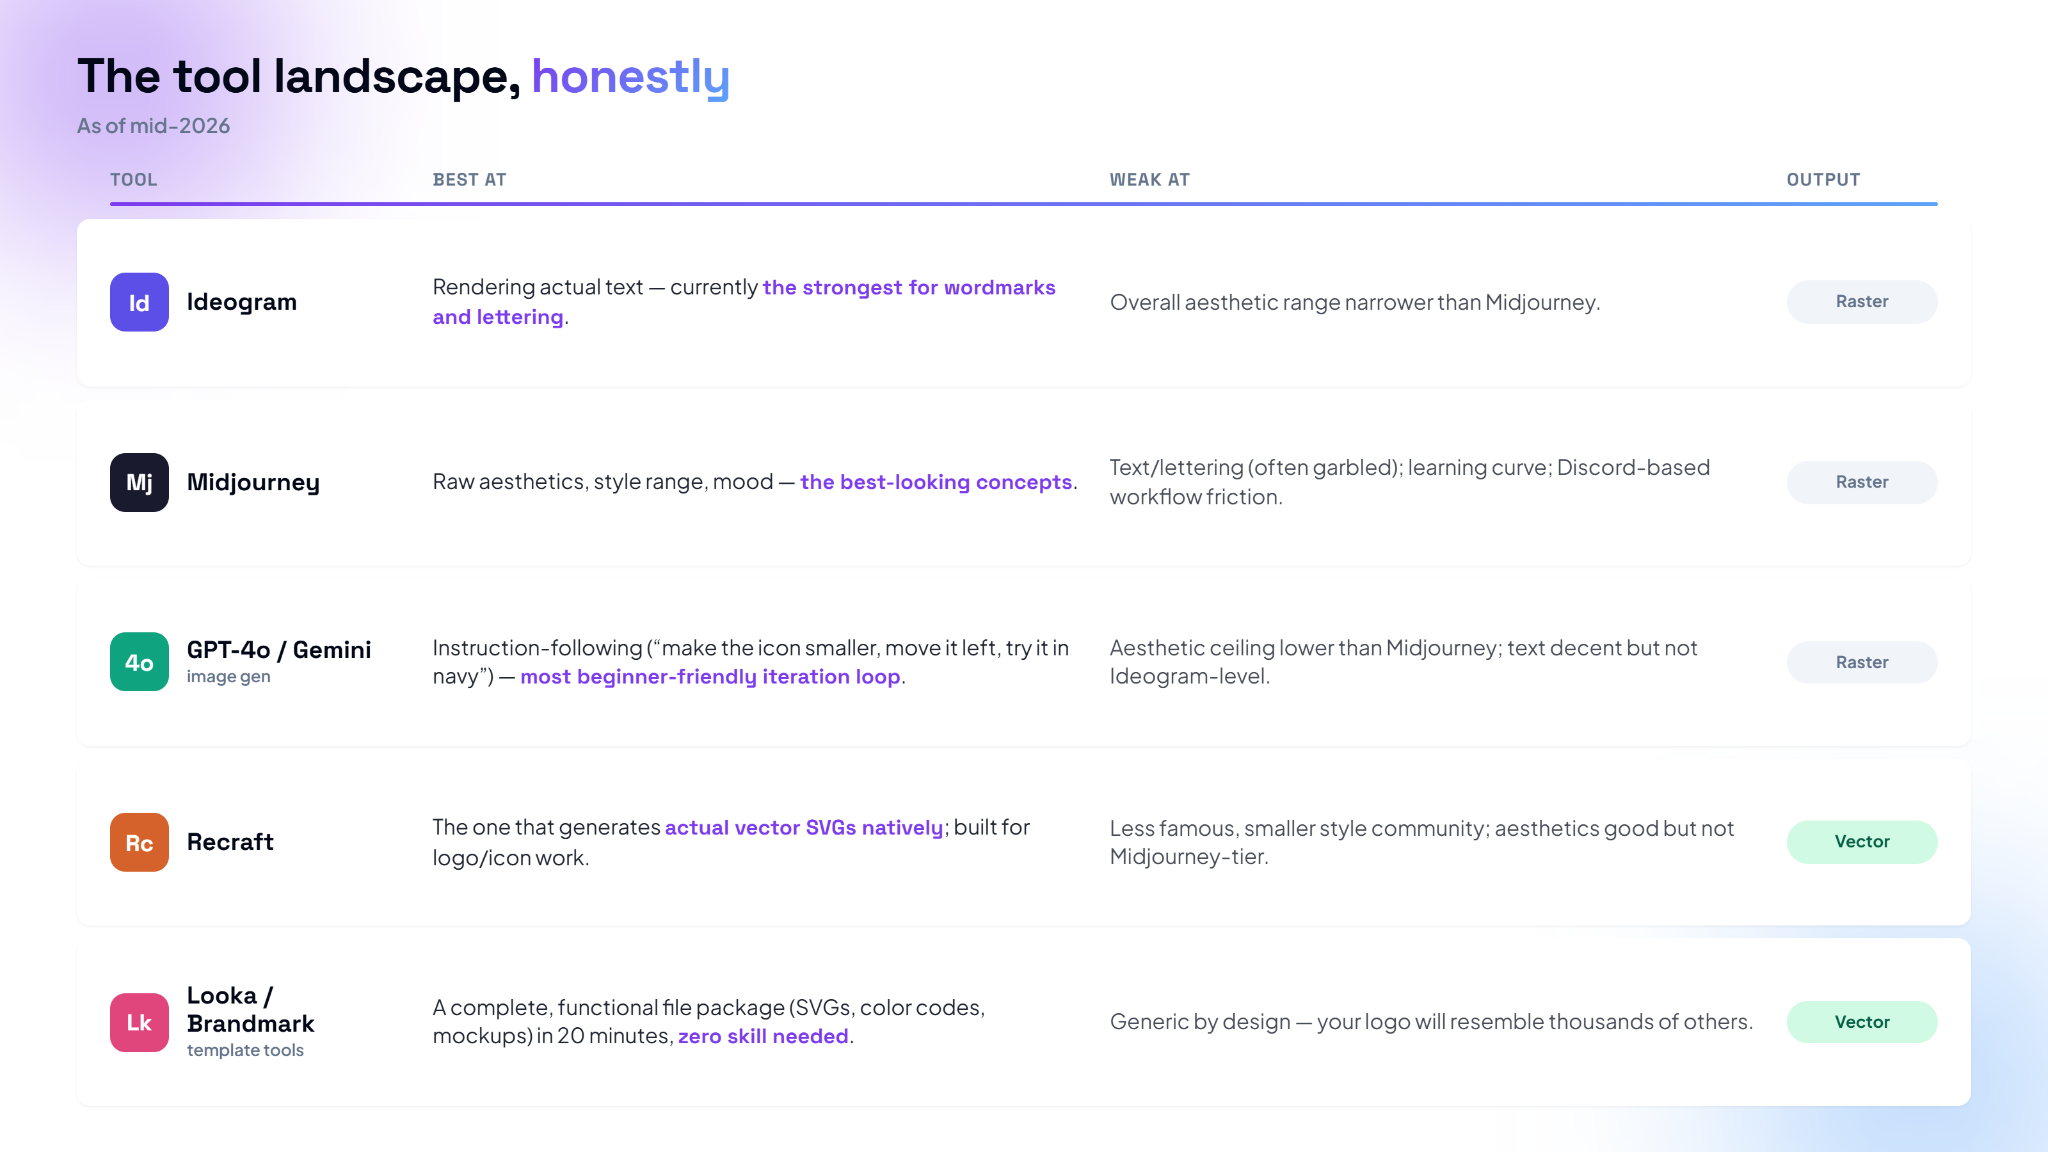Click the pink Looka 'Lk' icon
Viewport: 2048px width, 1152px height.
click(x=139, y=1022)
